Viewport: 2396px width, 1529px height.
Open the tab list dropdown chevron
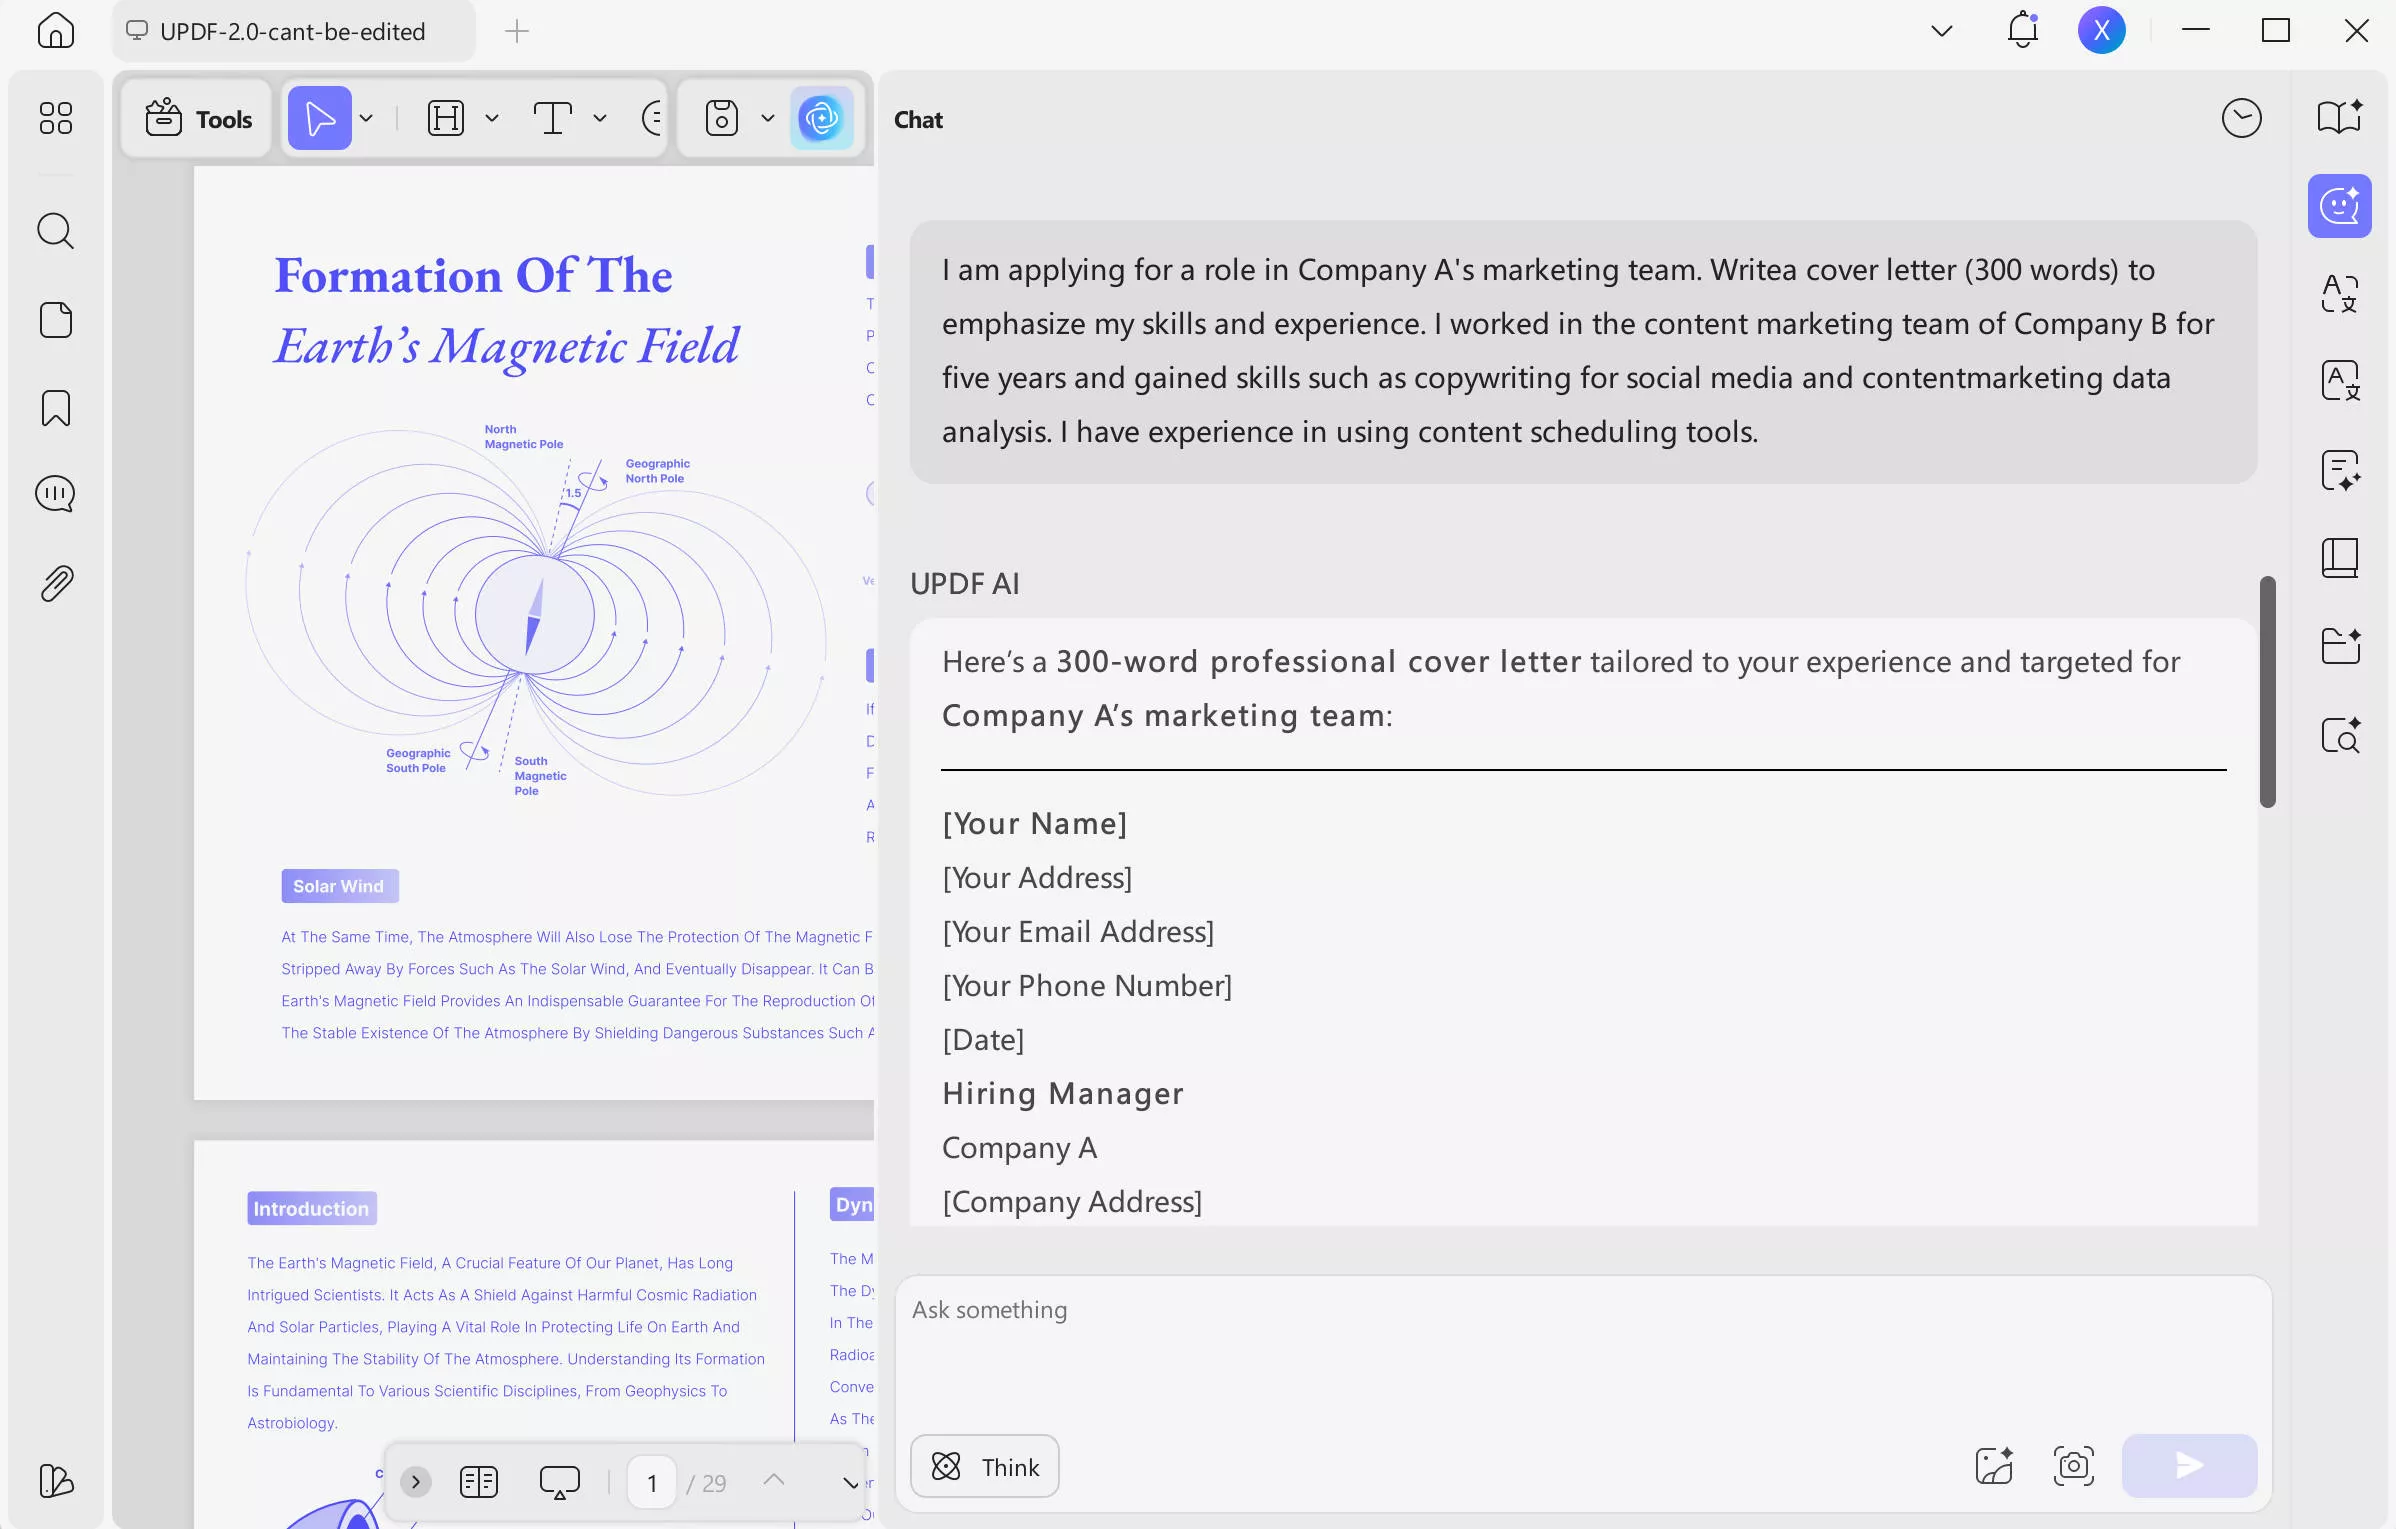tap(1941, 31)
